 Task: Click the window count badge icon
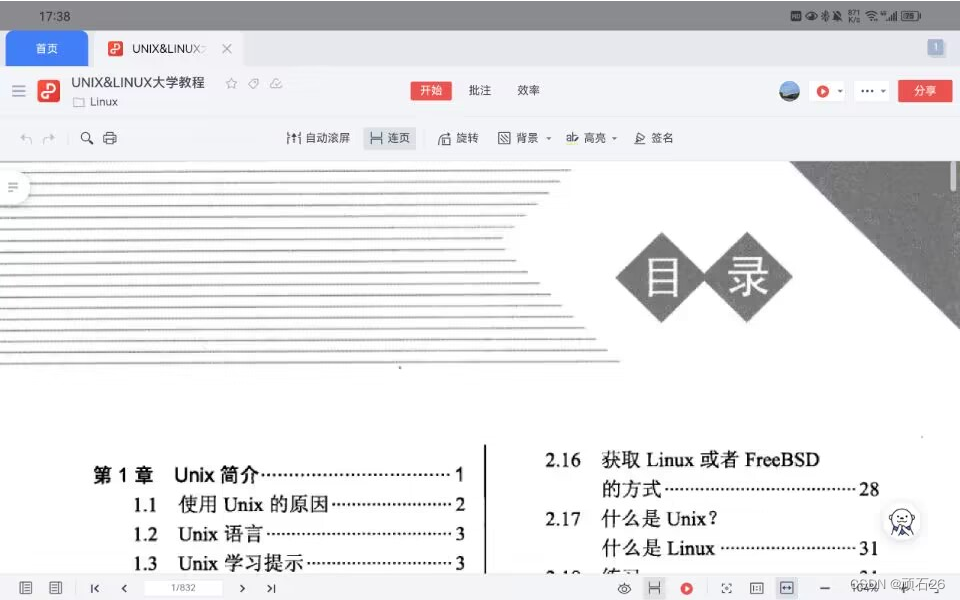pyautogui.click(x=936, y=47)
